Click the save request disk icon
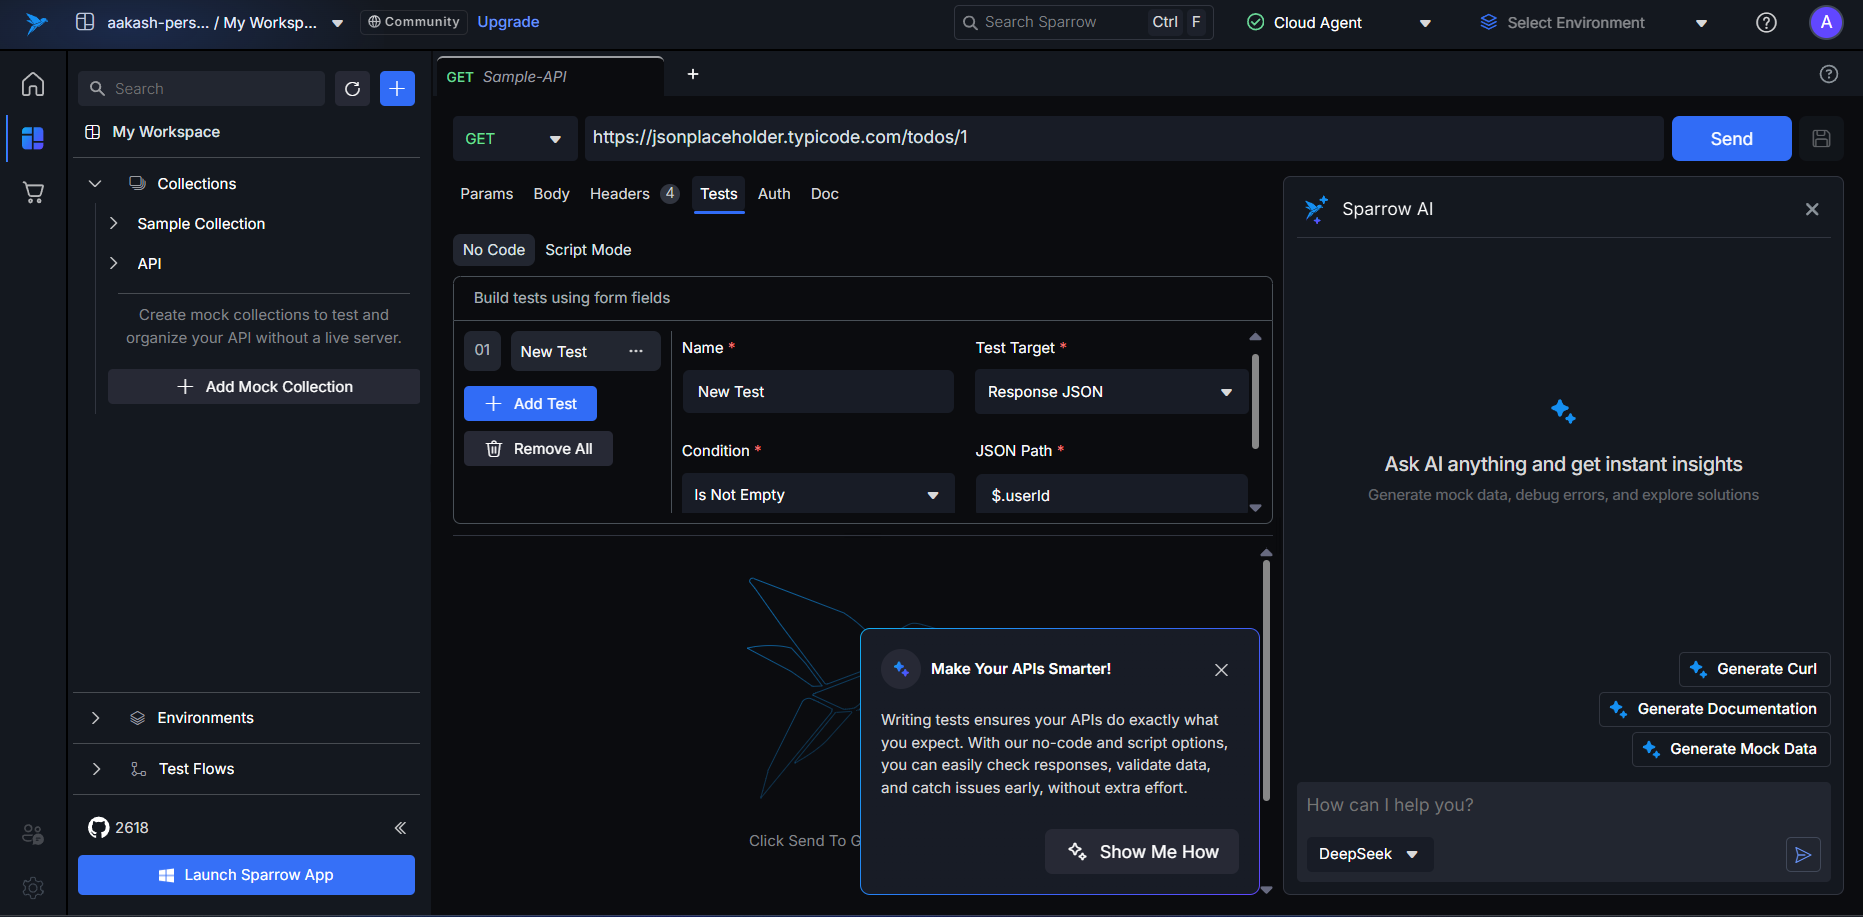This screenshot has width=1863, height=917. [1821, 139]
